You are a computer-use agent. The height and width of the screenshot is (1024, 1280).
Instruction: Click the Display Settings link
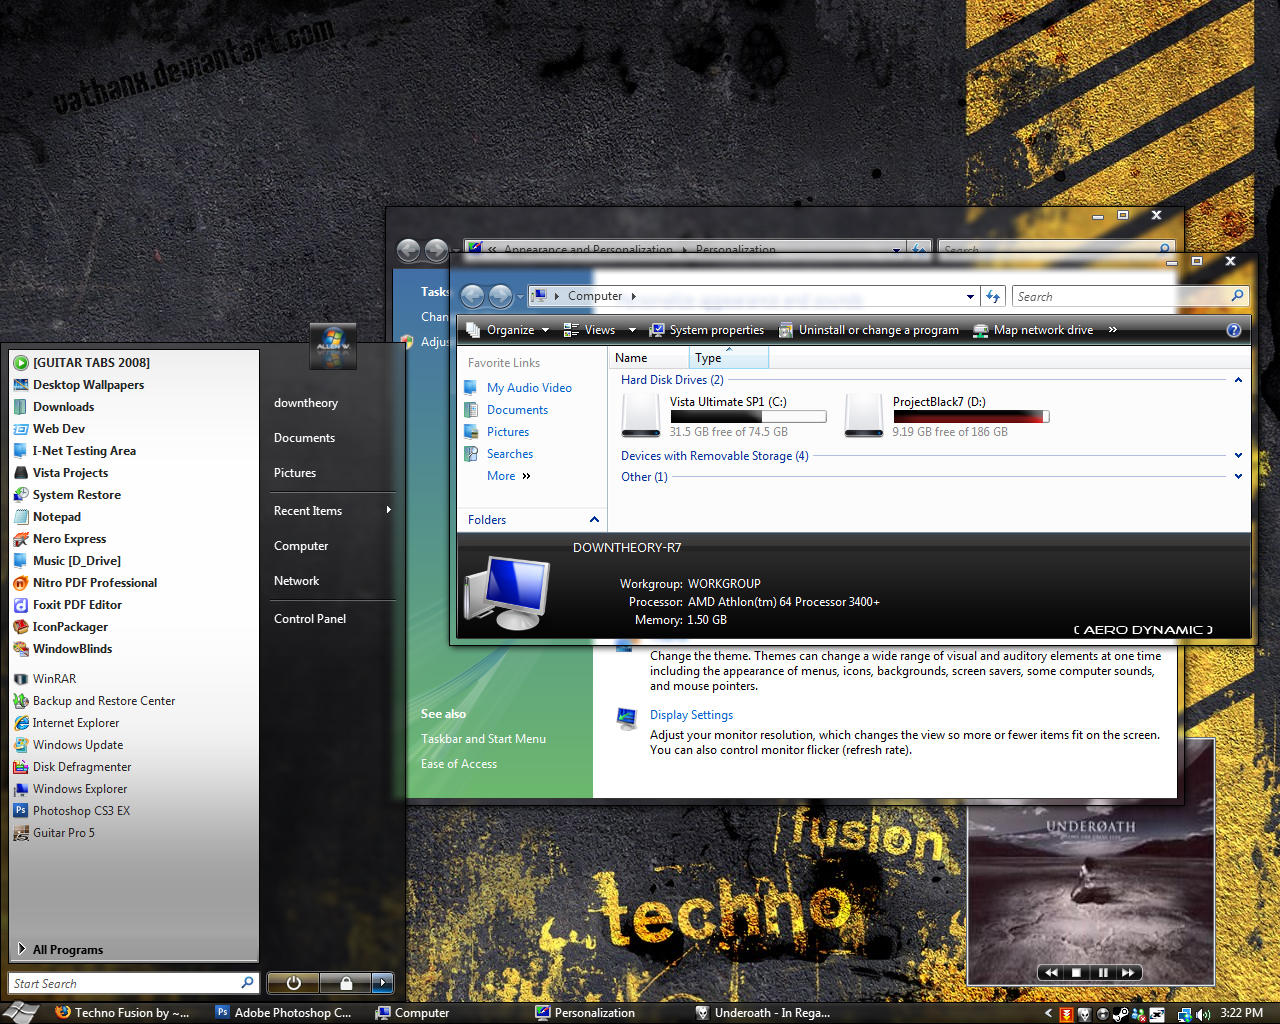(691, 715)
